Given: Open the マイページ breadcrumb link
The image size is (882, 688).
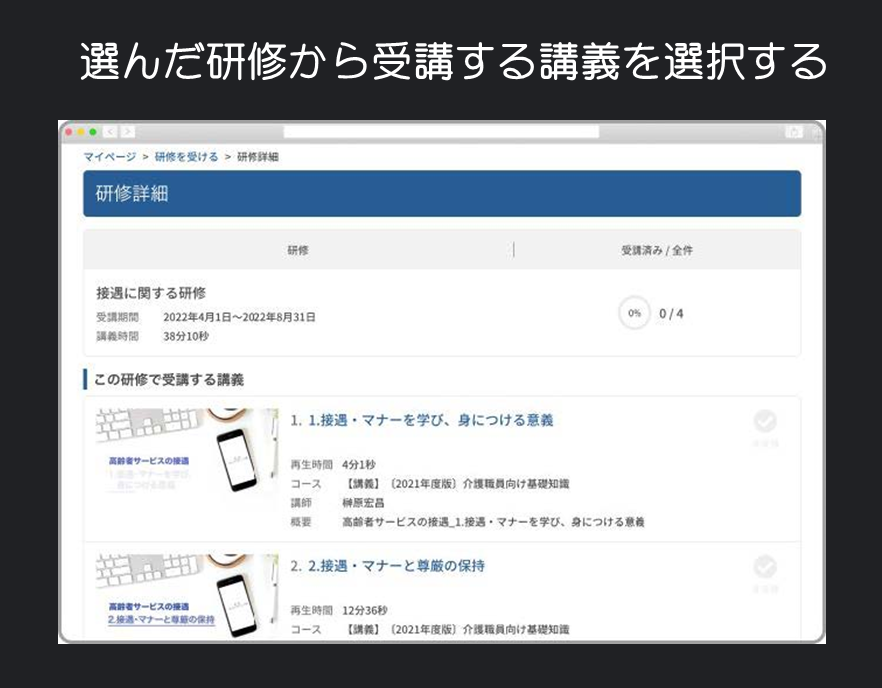Looking at the screenshot, I should [109, 157].
